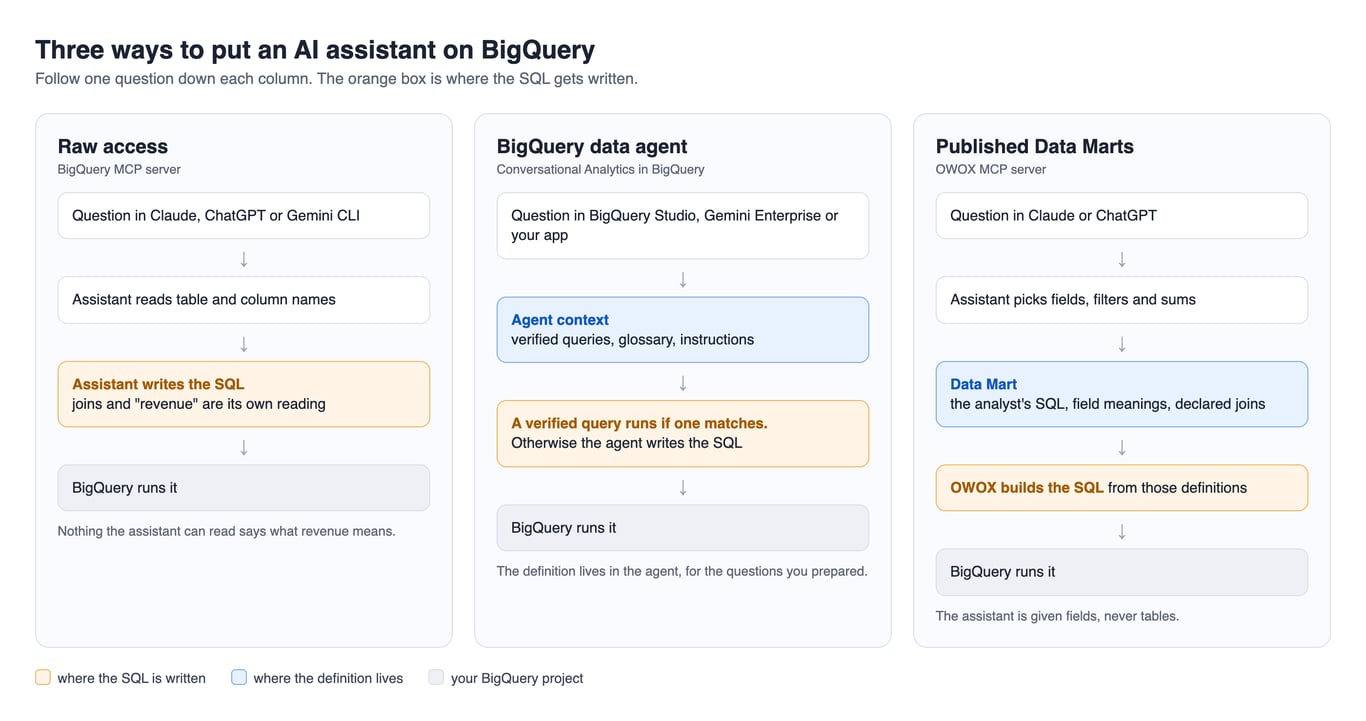Select the 'Assistant reads table and column names' box

click(x=244, y=300)
